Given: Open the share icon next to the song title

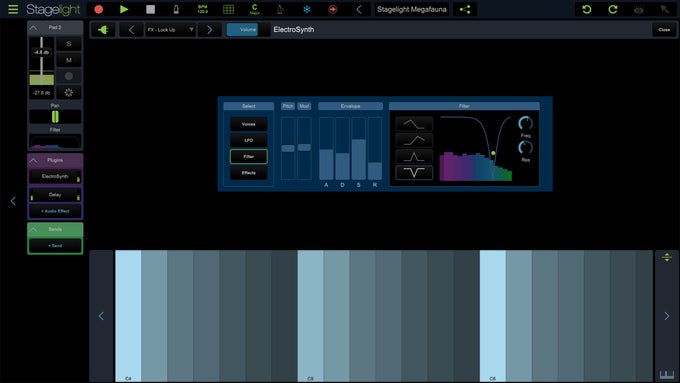Looking at the screenshot, I should (465, 9).
